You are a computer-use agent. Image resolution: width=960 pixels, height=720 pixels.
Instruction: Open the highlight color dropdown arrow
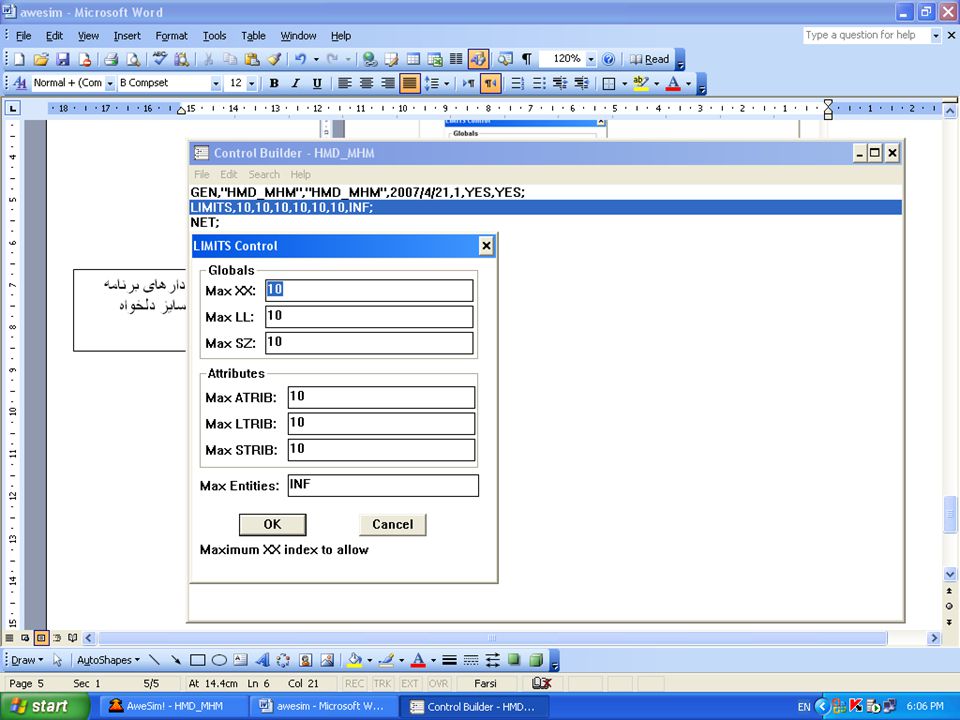(x=656, y=83)
